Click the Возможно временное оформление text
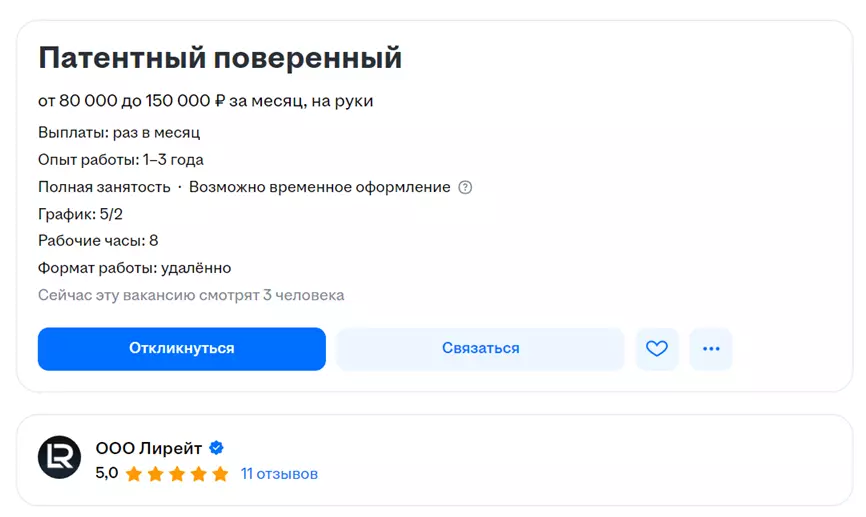 click(x=320, y=187)
